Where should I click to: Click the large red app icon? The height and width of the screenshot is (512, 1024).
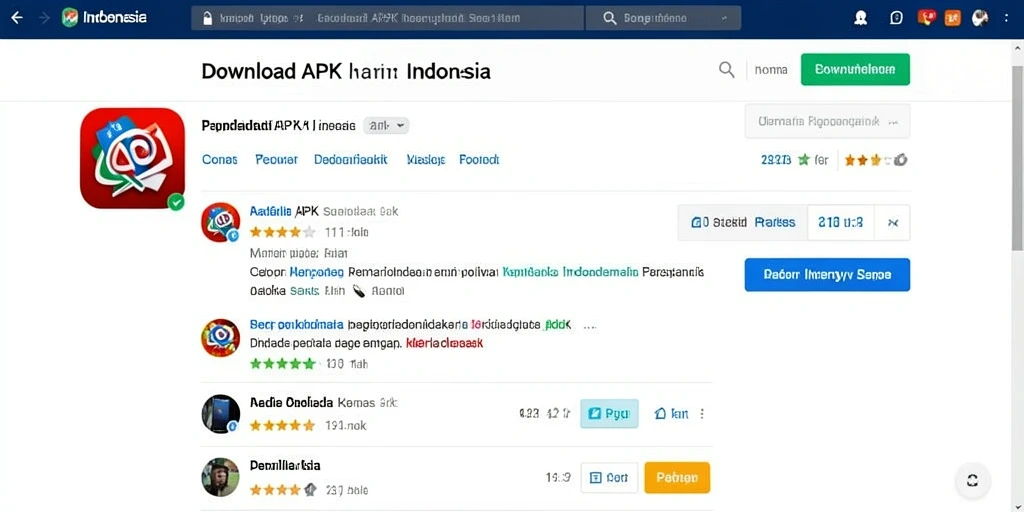[x=133, y=158]
